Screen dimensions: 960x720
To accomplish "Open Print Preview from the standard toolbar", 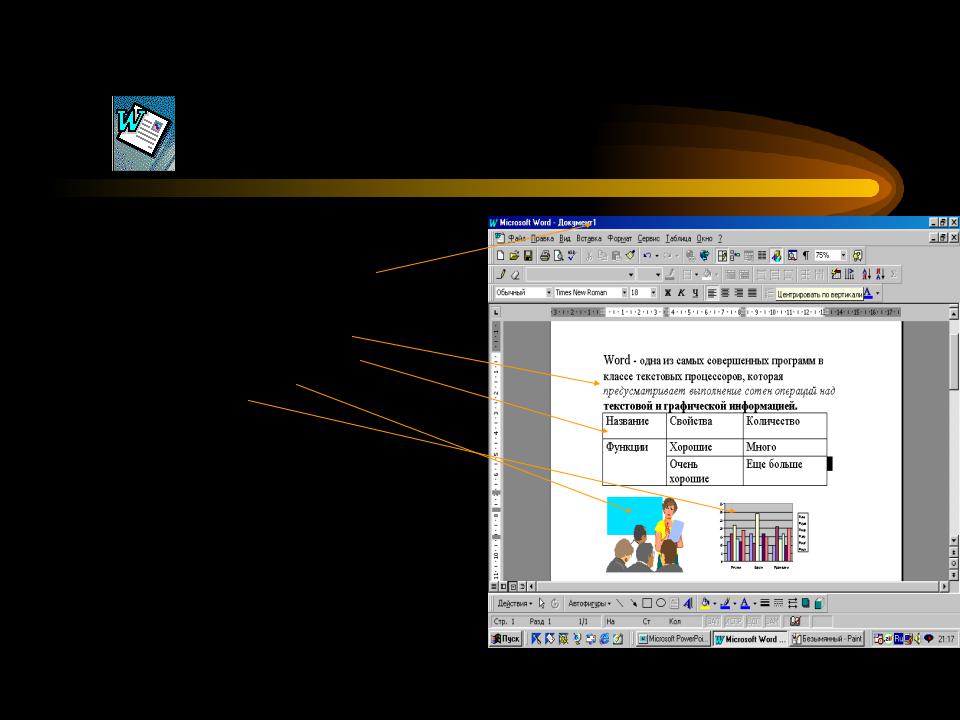I will pos(558,255).
